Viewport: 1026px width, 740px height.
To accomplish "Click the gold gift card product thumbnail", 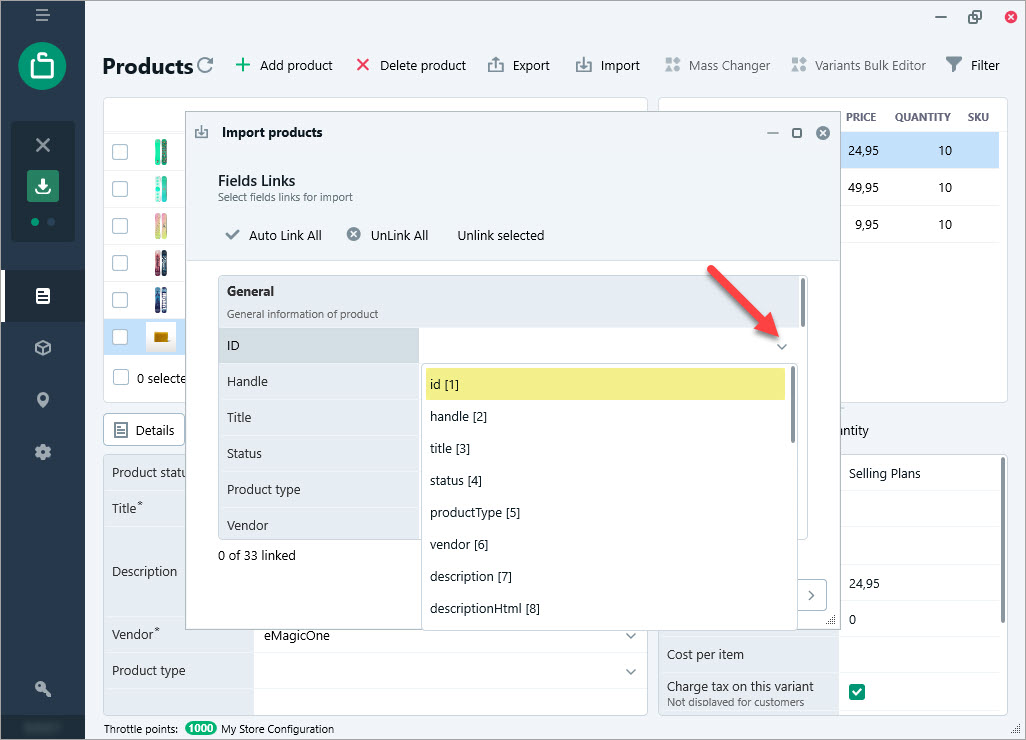I will pos(161,337).
